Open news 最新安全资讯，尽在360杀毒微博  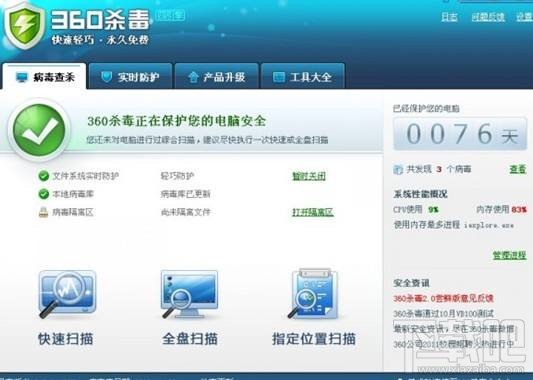453,329
